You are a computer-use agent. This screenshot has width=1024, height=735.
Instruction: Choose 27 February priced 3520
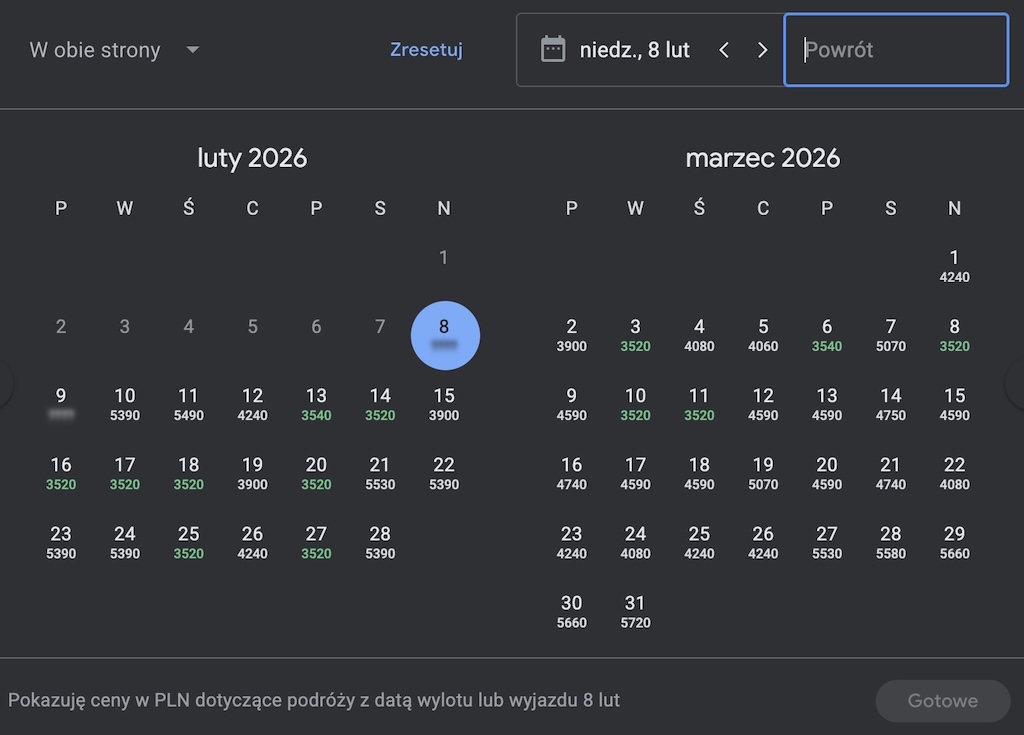click(x=316, y=543)
